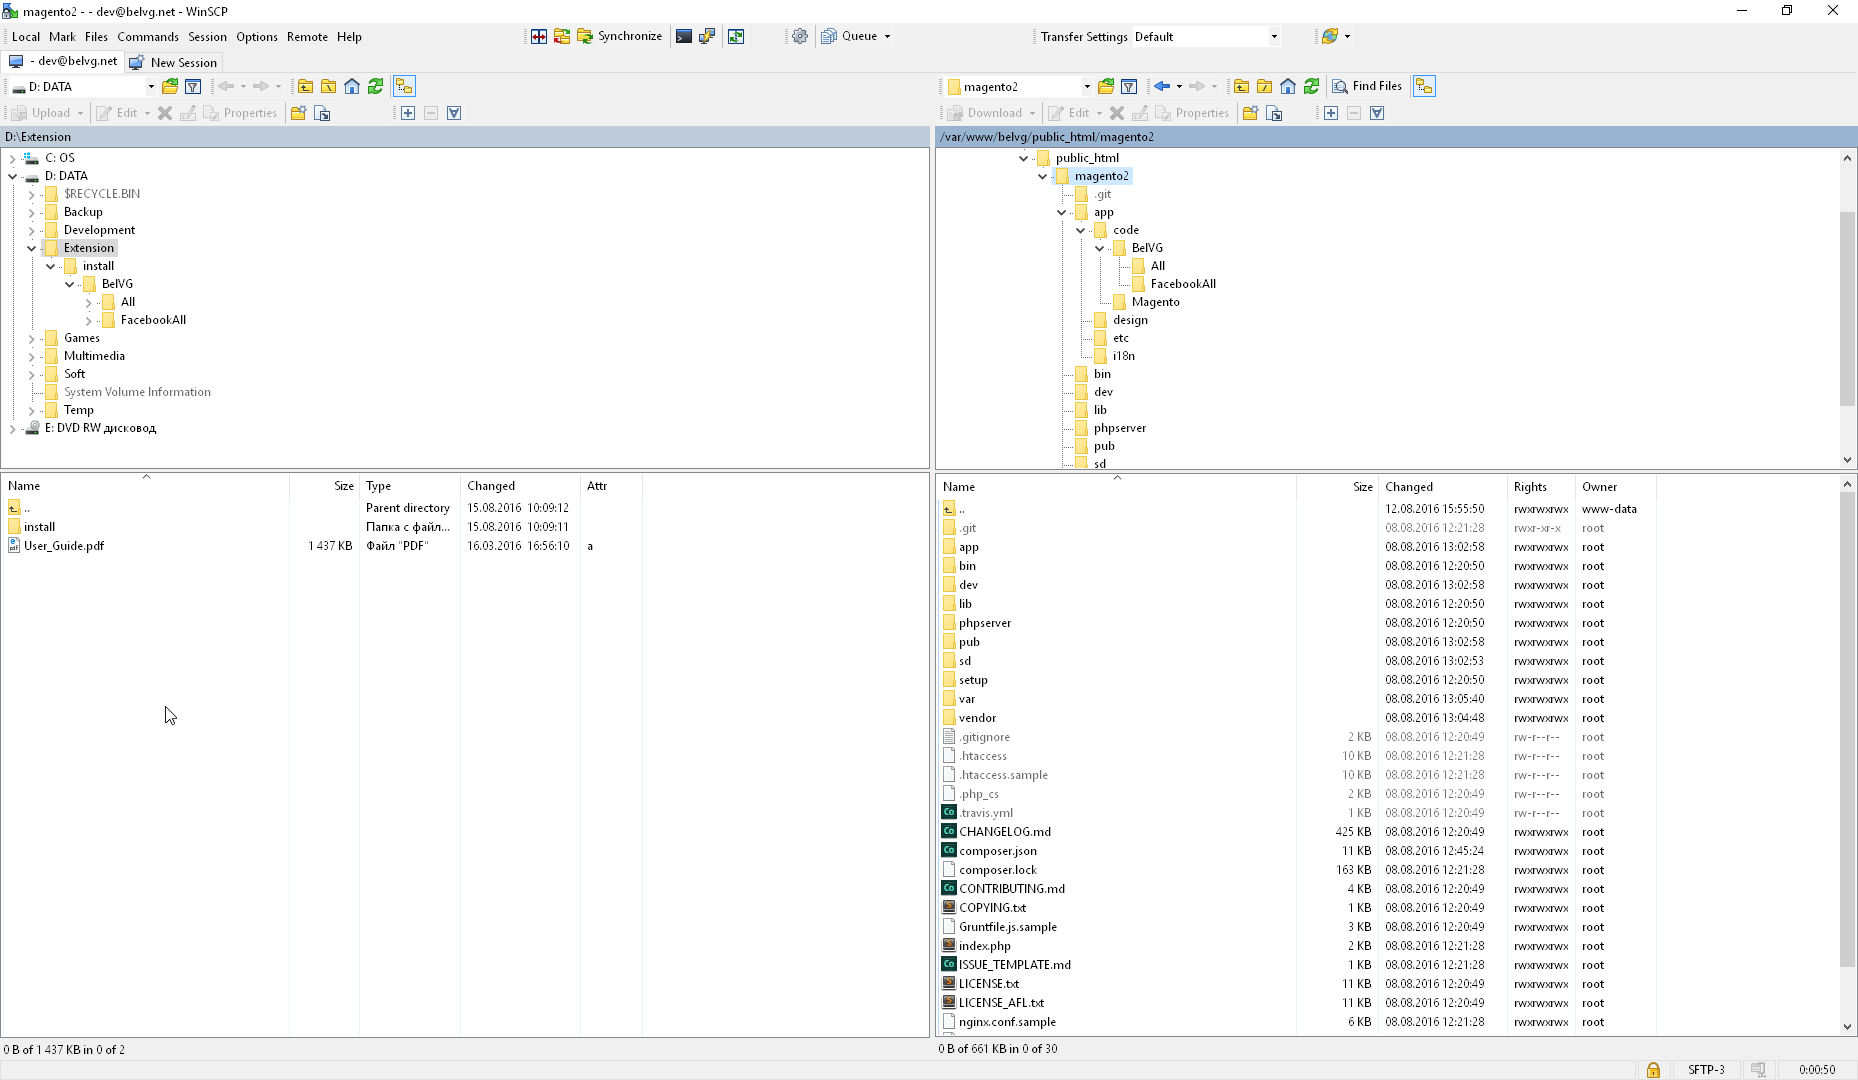Image resolution: width=1858 pixels, height=1080 pixels.
Task: Click the Queue button
Action: 850,36
